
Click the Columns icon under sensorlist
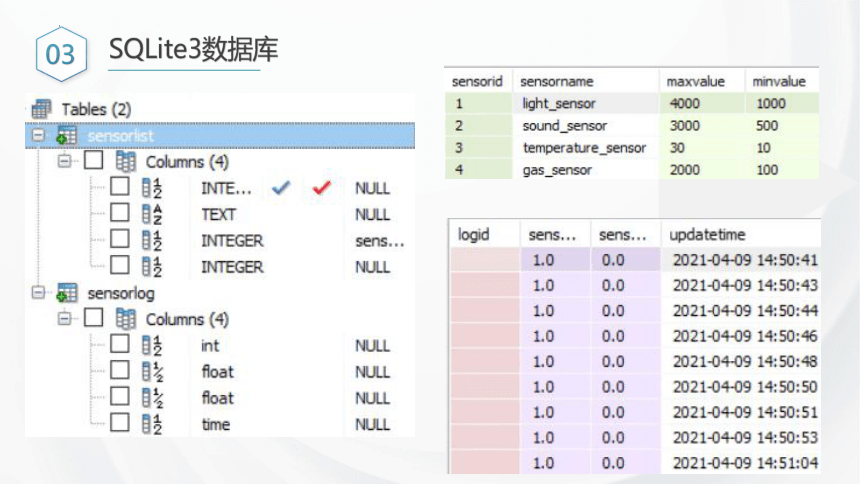[x=126, y=161]
